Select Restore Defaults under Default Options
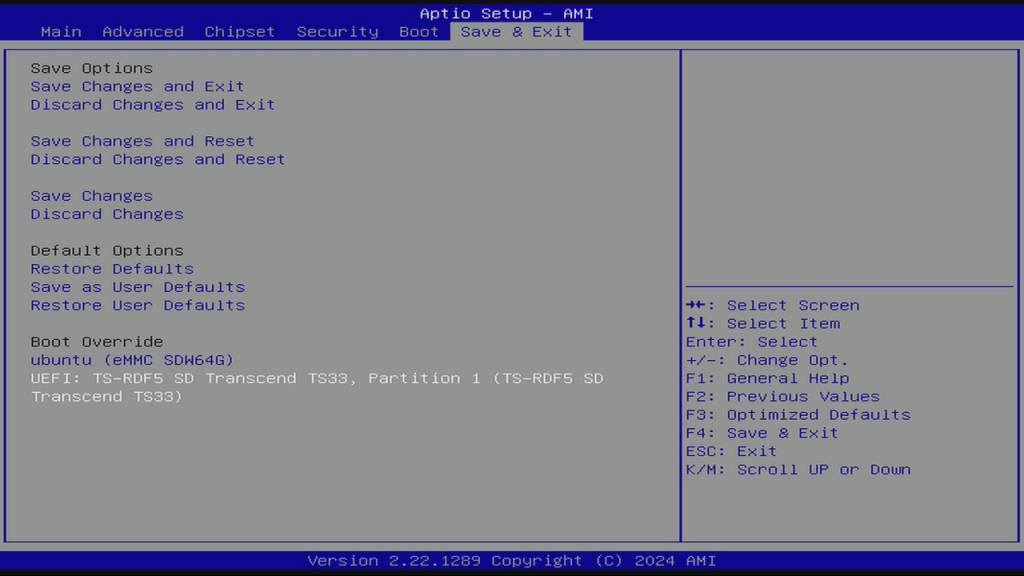Image resolution: width=1024 pixels, height=576 pixels. coord(112,268)
